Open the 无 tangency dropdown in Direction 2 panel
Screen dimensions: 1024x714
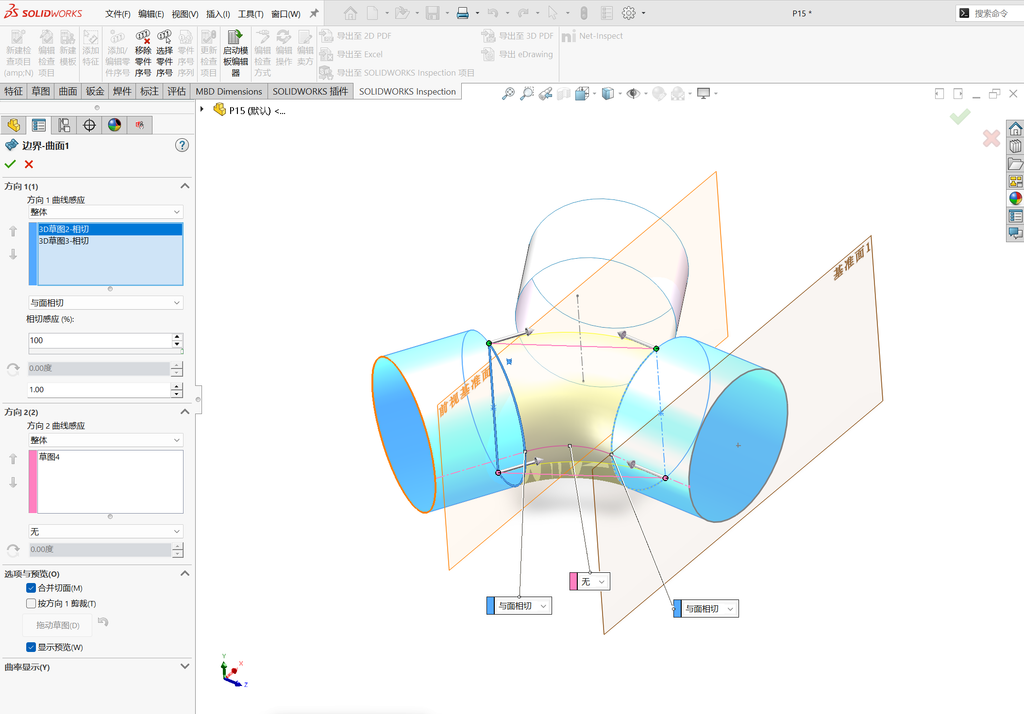(105, 532)
